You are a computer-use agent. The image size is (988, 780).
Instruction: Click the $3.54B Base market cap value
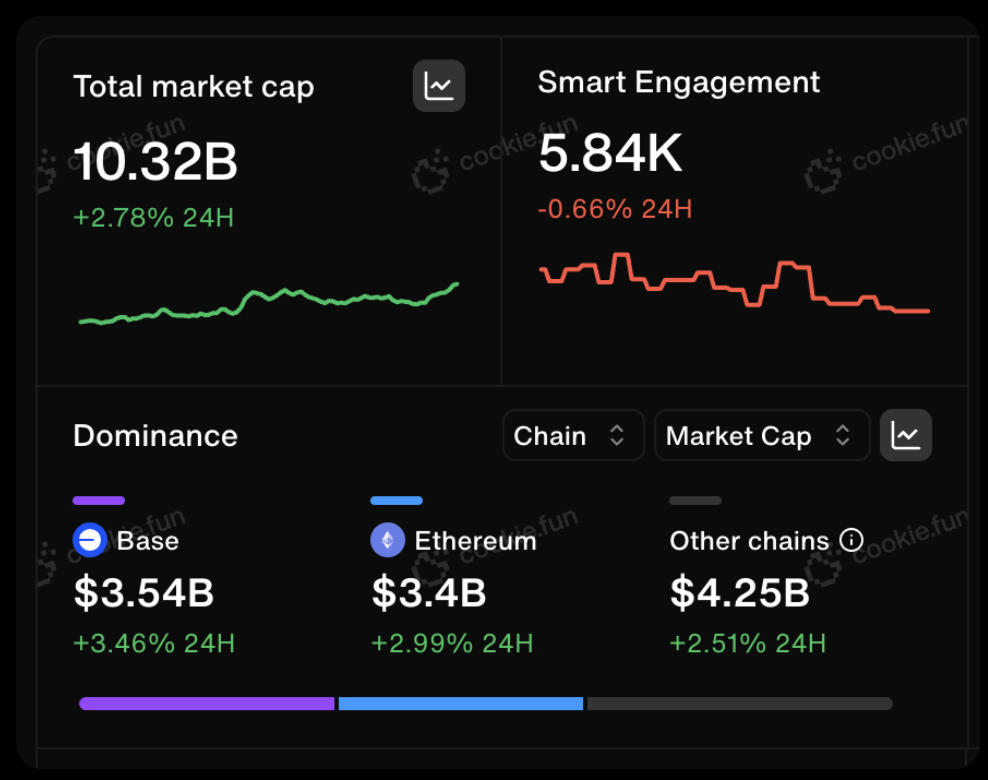point(144,593)
